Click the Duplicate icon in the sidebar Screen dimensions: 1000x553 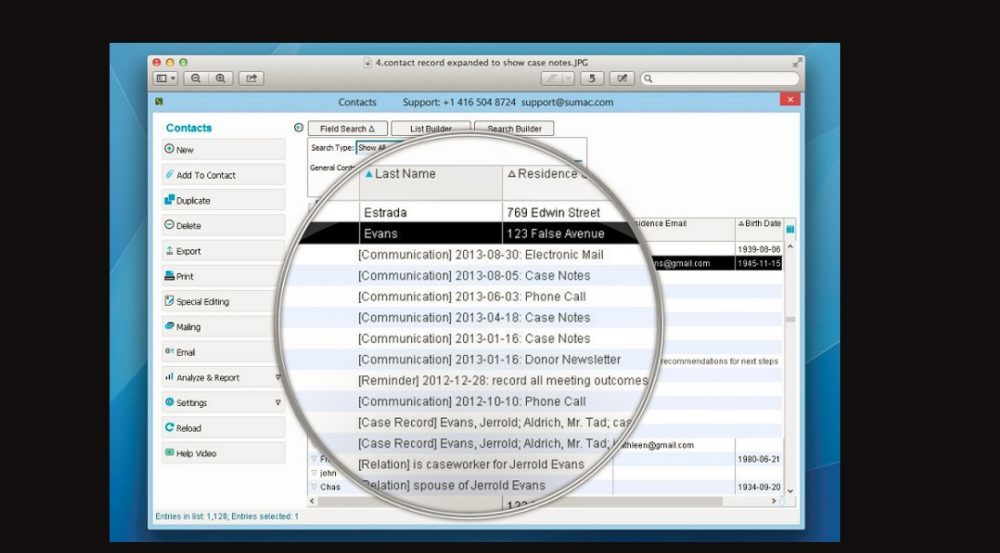tap(169, 200)
